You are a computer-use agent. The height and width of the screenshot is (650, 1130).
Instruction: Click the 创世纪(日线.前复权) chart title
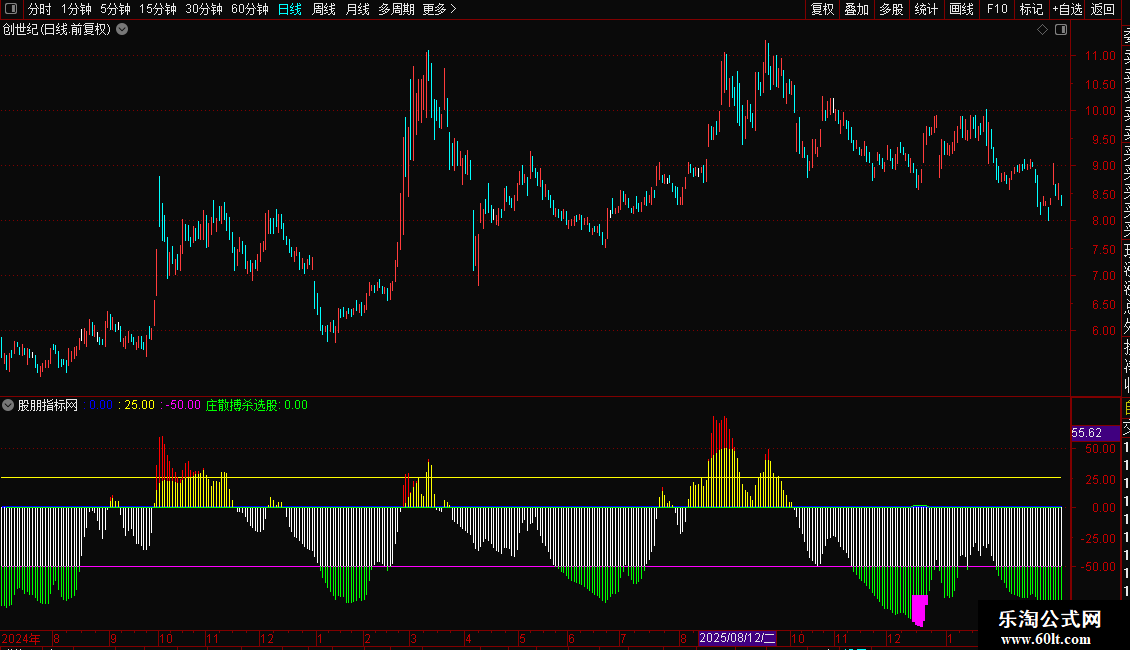pyautogui.click(x=57, y=30)
